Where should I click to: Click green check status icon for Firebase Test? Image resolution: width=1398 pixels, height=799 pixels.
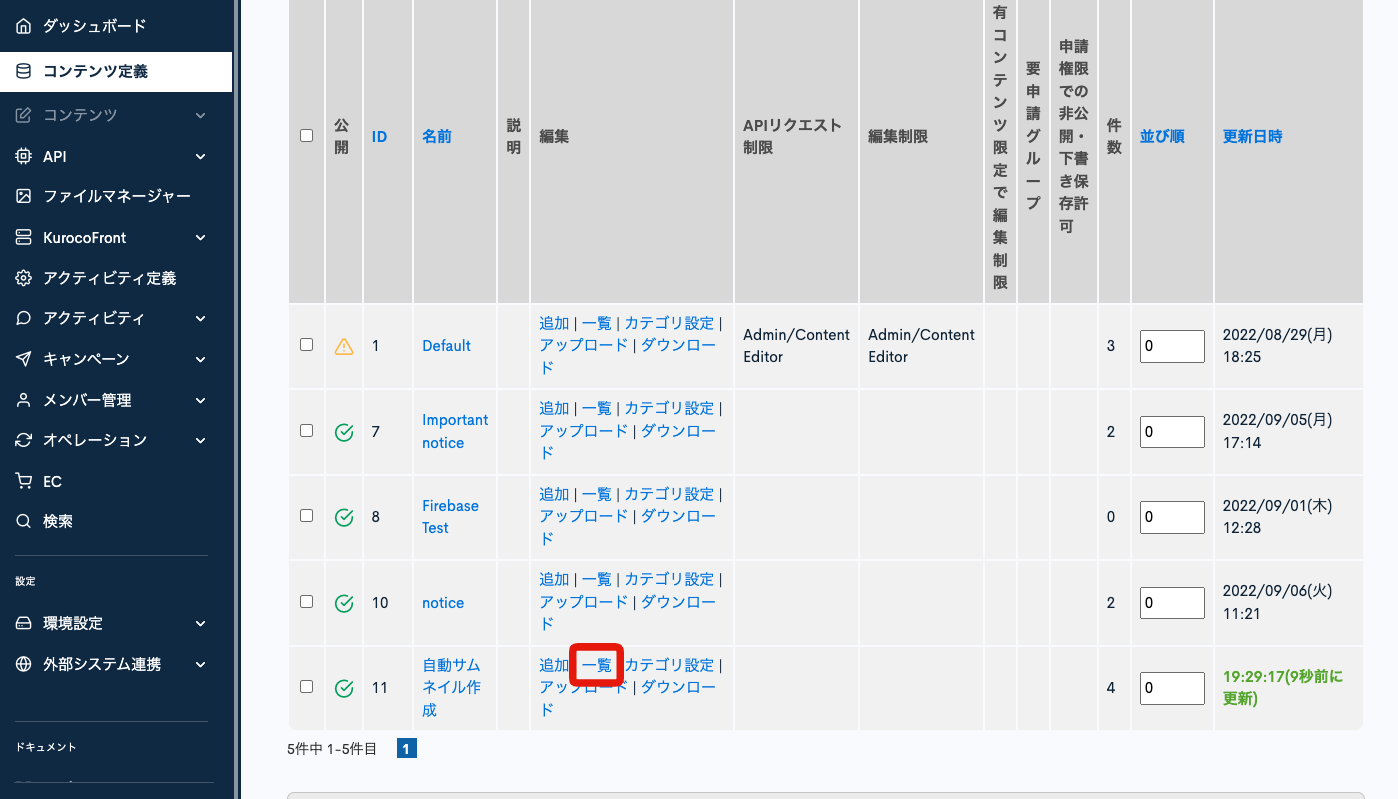(344, 517)
